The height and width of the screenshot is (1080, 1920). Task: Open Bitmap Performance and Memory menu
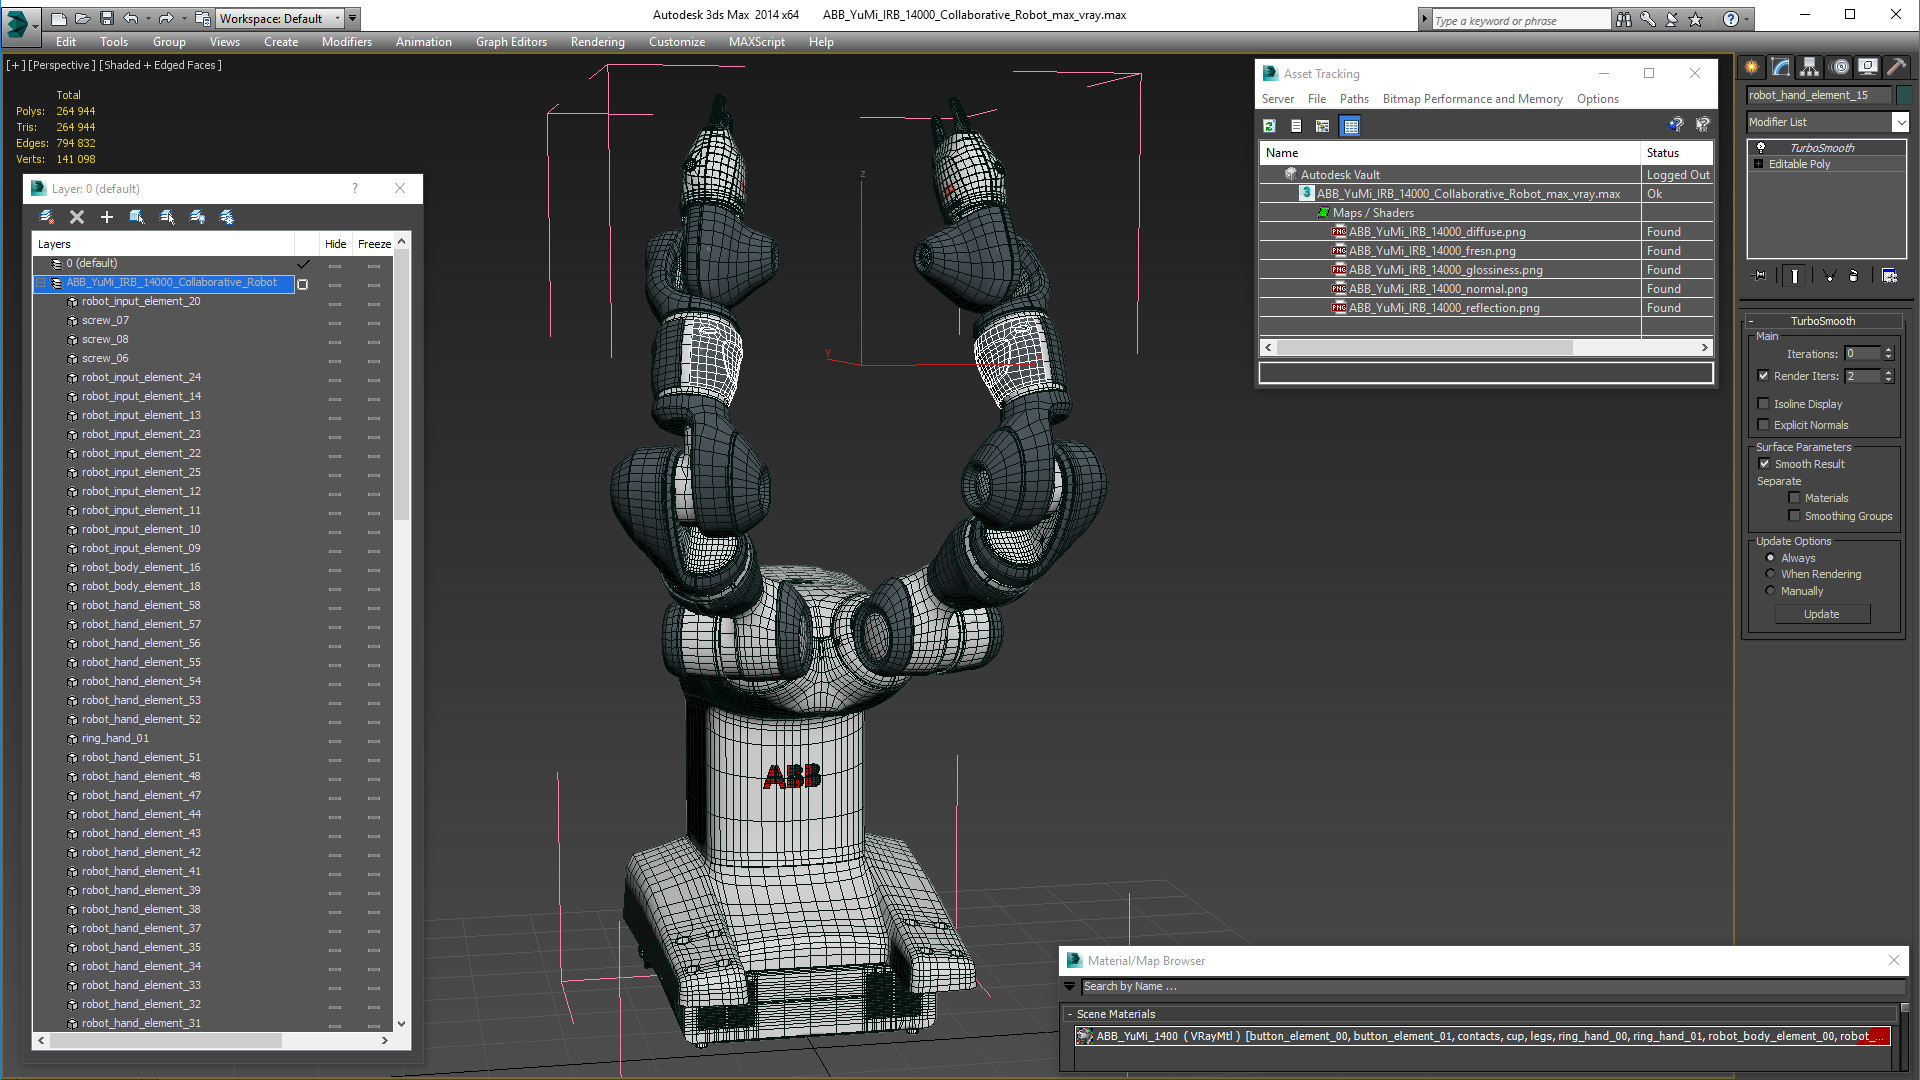click(x=1472, y=99)
